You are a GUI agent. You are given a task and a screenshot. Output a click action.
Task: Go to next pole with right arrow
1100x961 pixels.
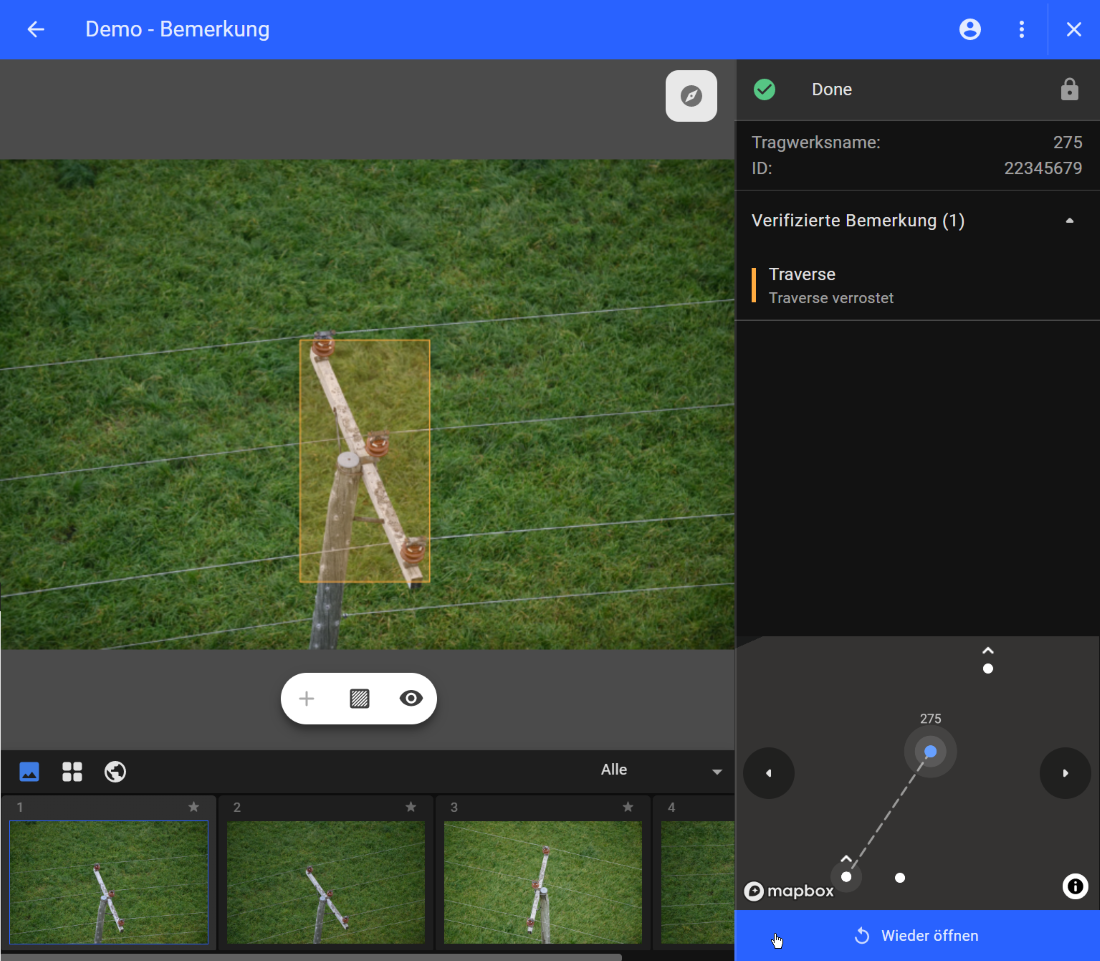tap(1065, 773)
